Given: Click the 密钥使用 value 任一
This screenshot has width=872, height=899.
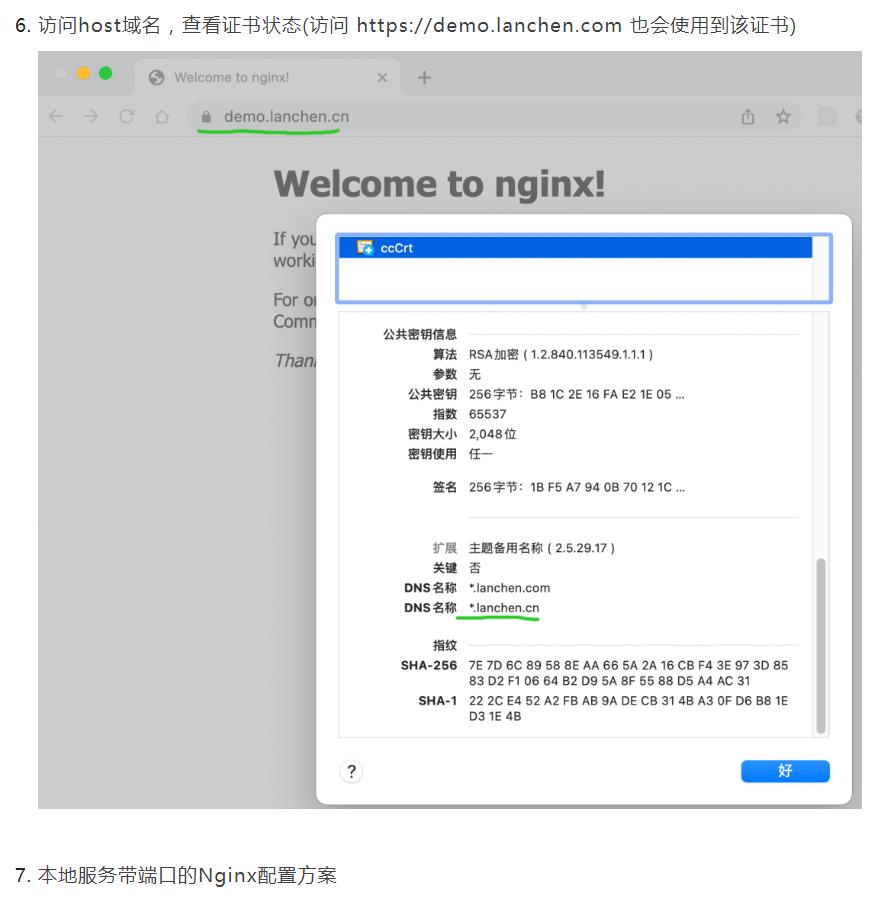Looking at the screenshot, I should tap(480, 454).
